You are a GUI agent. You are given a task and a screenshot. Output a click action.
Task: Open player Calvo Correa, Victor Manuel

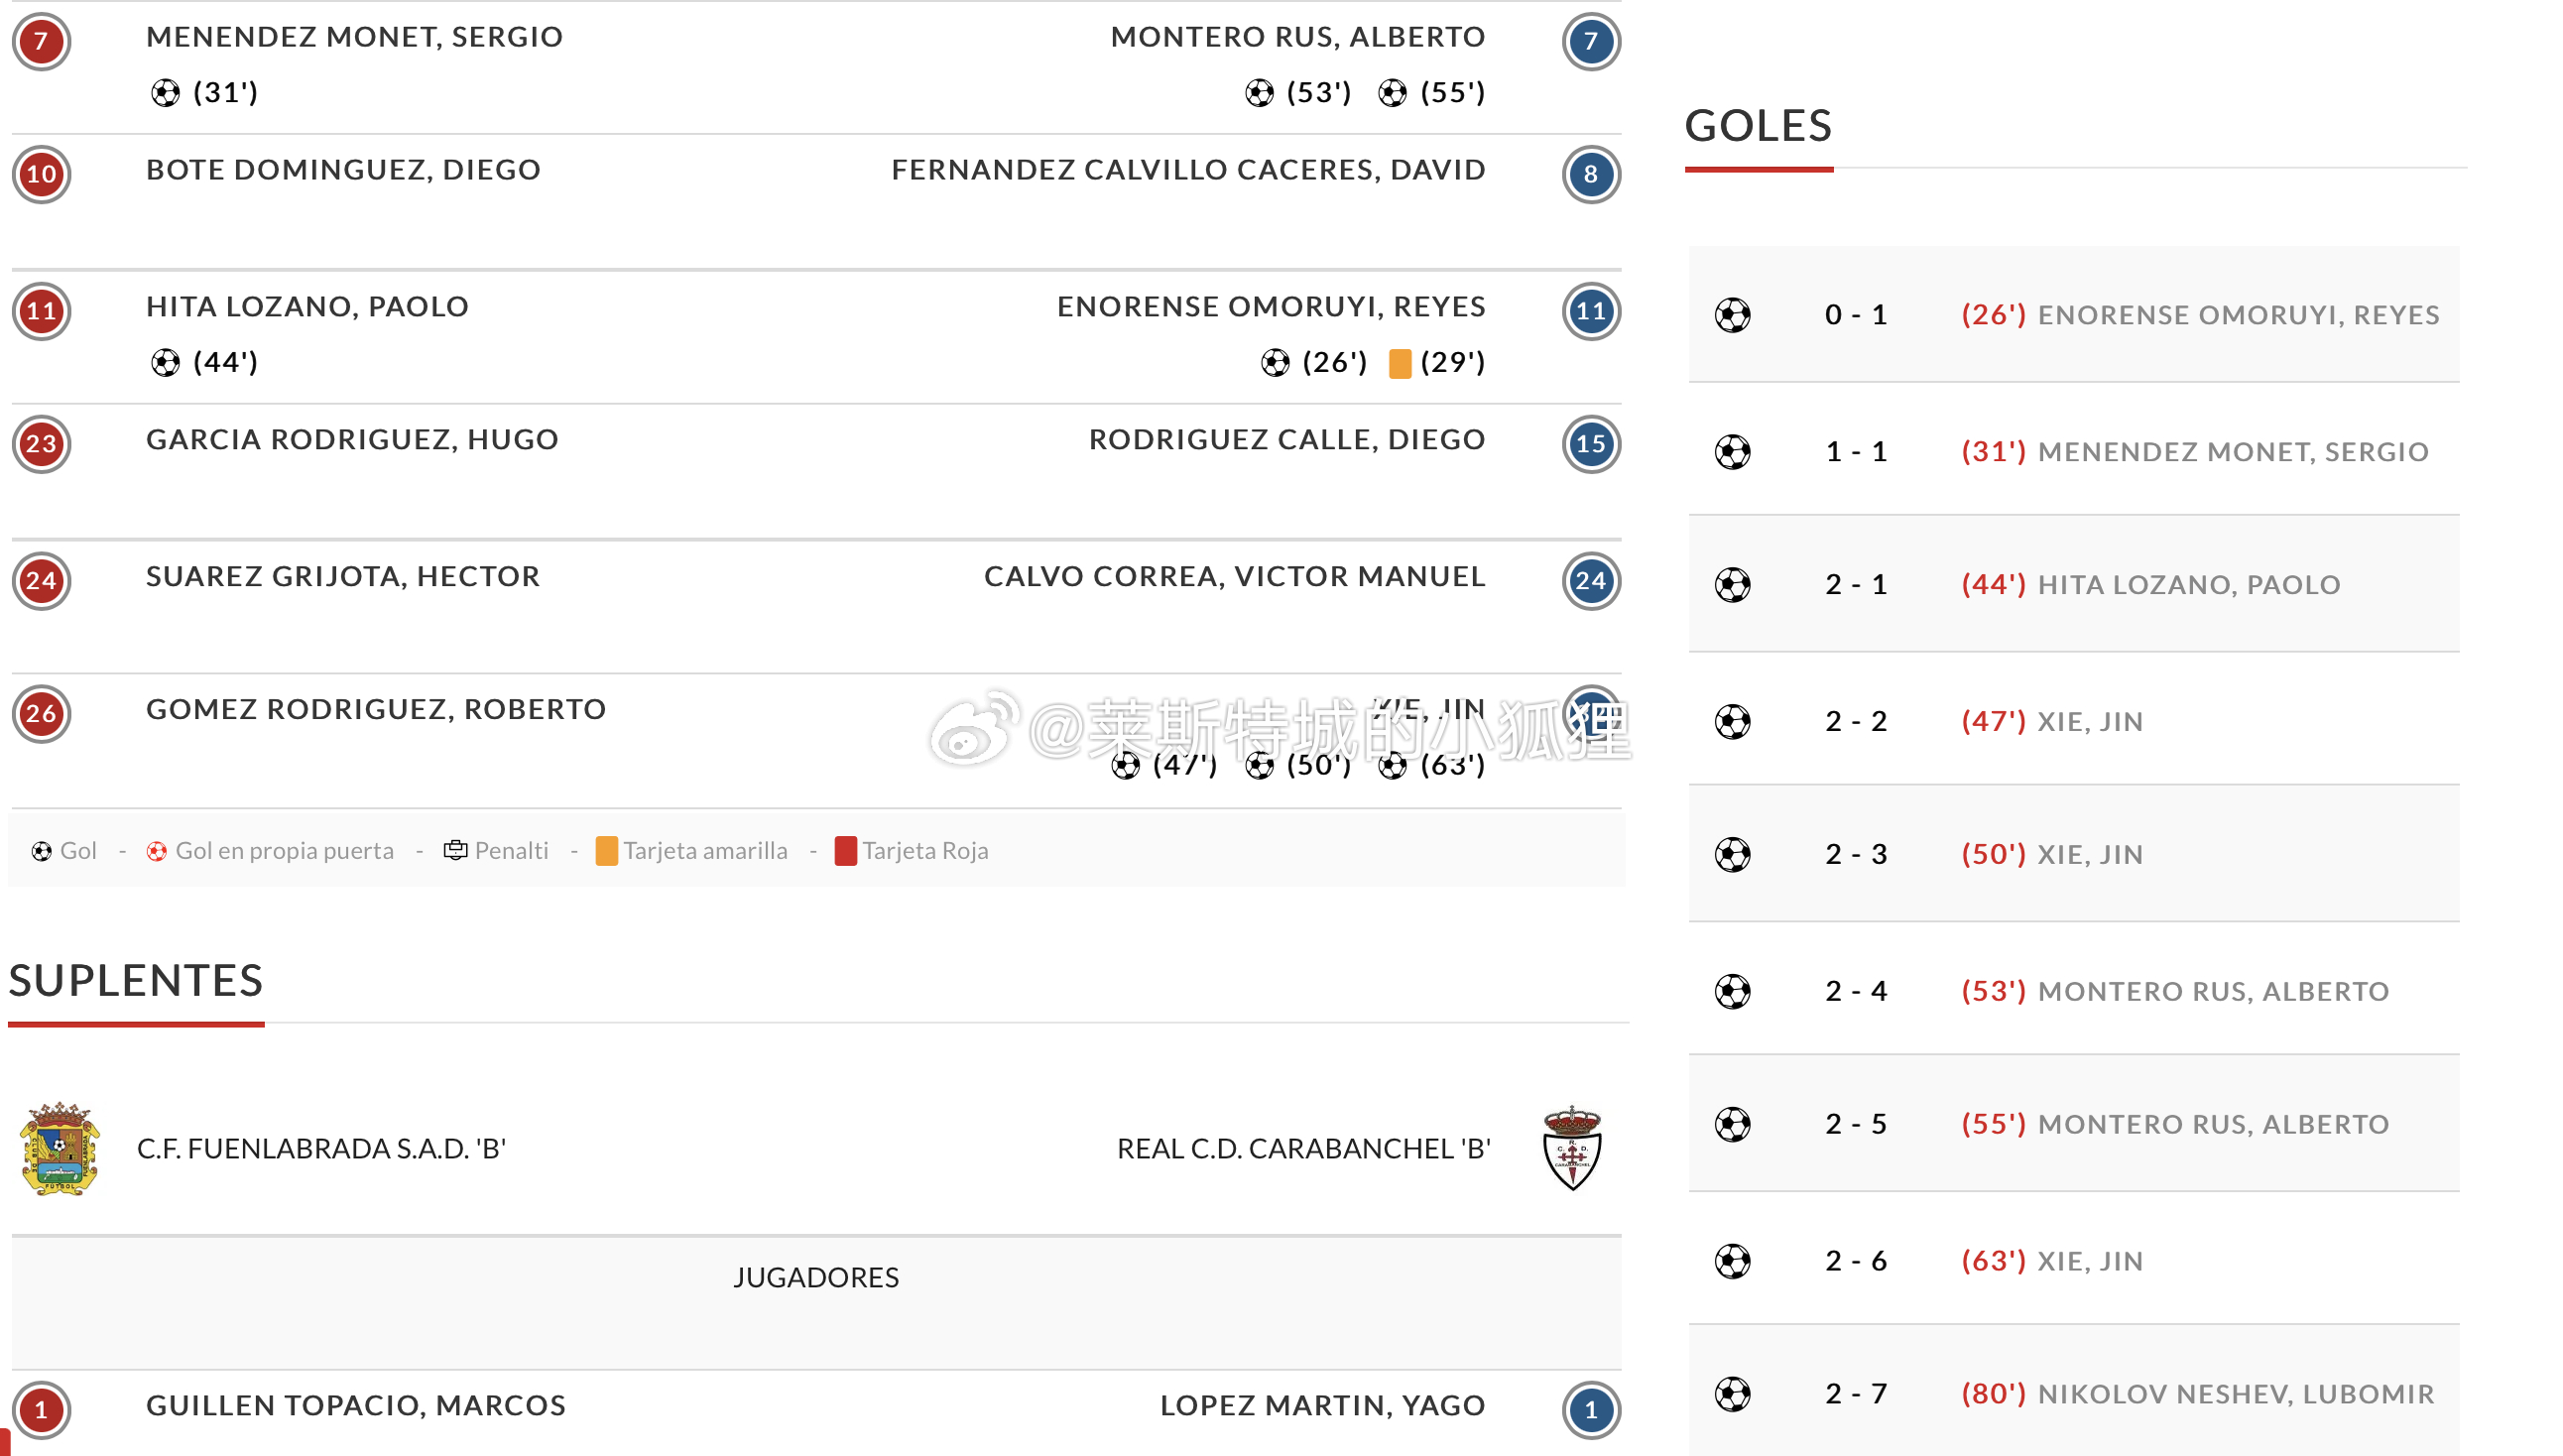(1234, 577)
